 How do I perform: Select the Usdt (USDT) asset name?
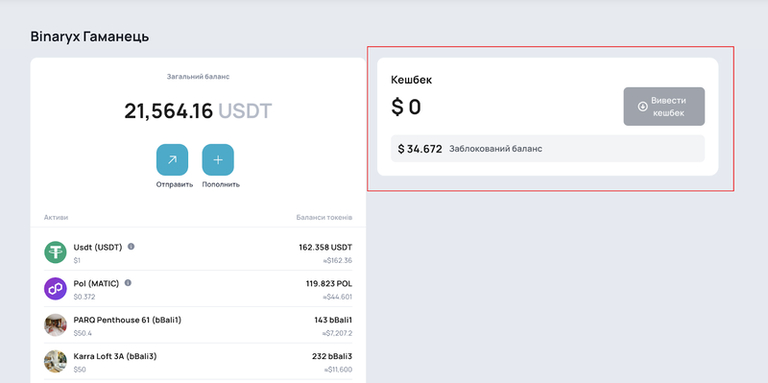pyautogui.click(x=97, y=247)
